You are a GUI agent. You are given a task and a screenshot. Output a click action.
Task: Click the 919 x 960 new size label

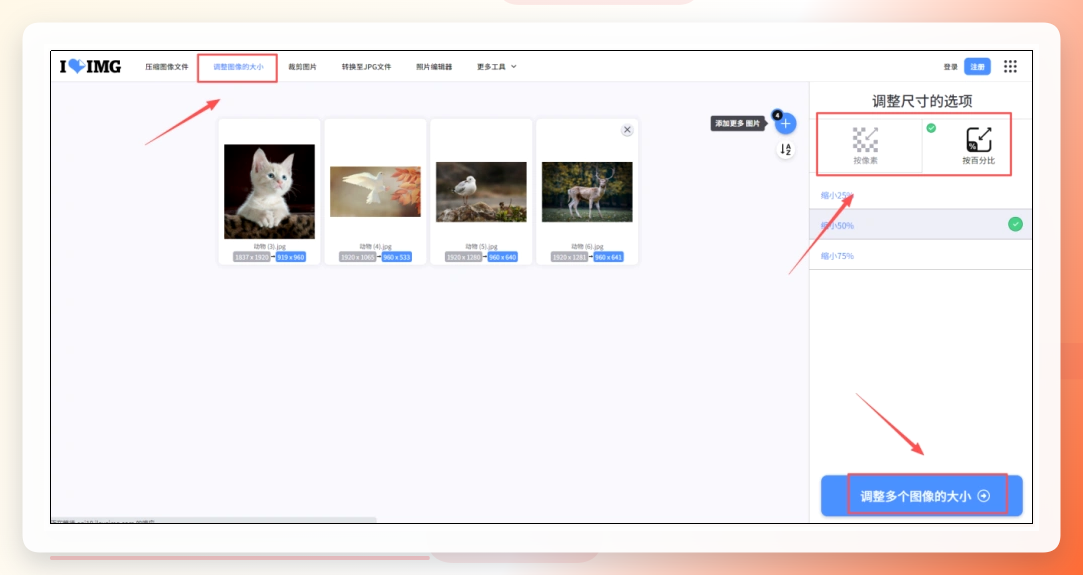[x=291, y=257]
